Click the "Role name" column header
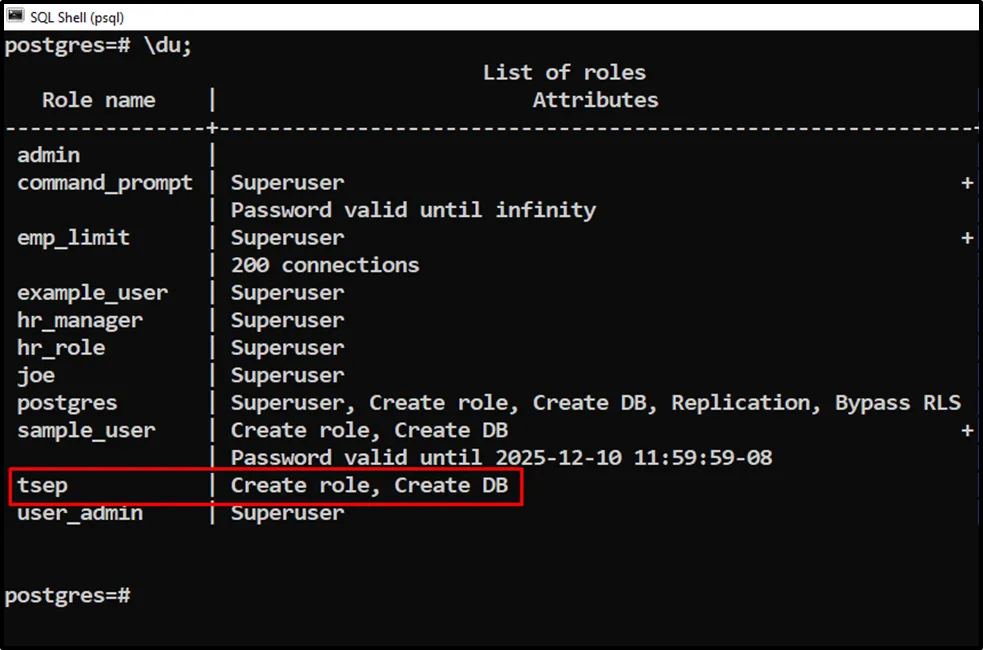The image size is (983, 650). point(98,100)
